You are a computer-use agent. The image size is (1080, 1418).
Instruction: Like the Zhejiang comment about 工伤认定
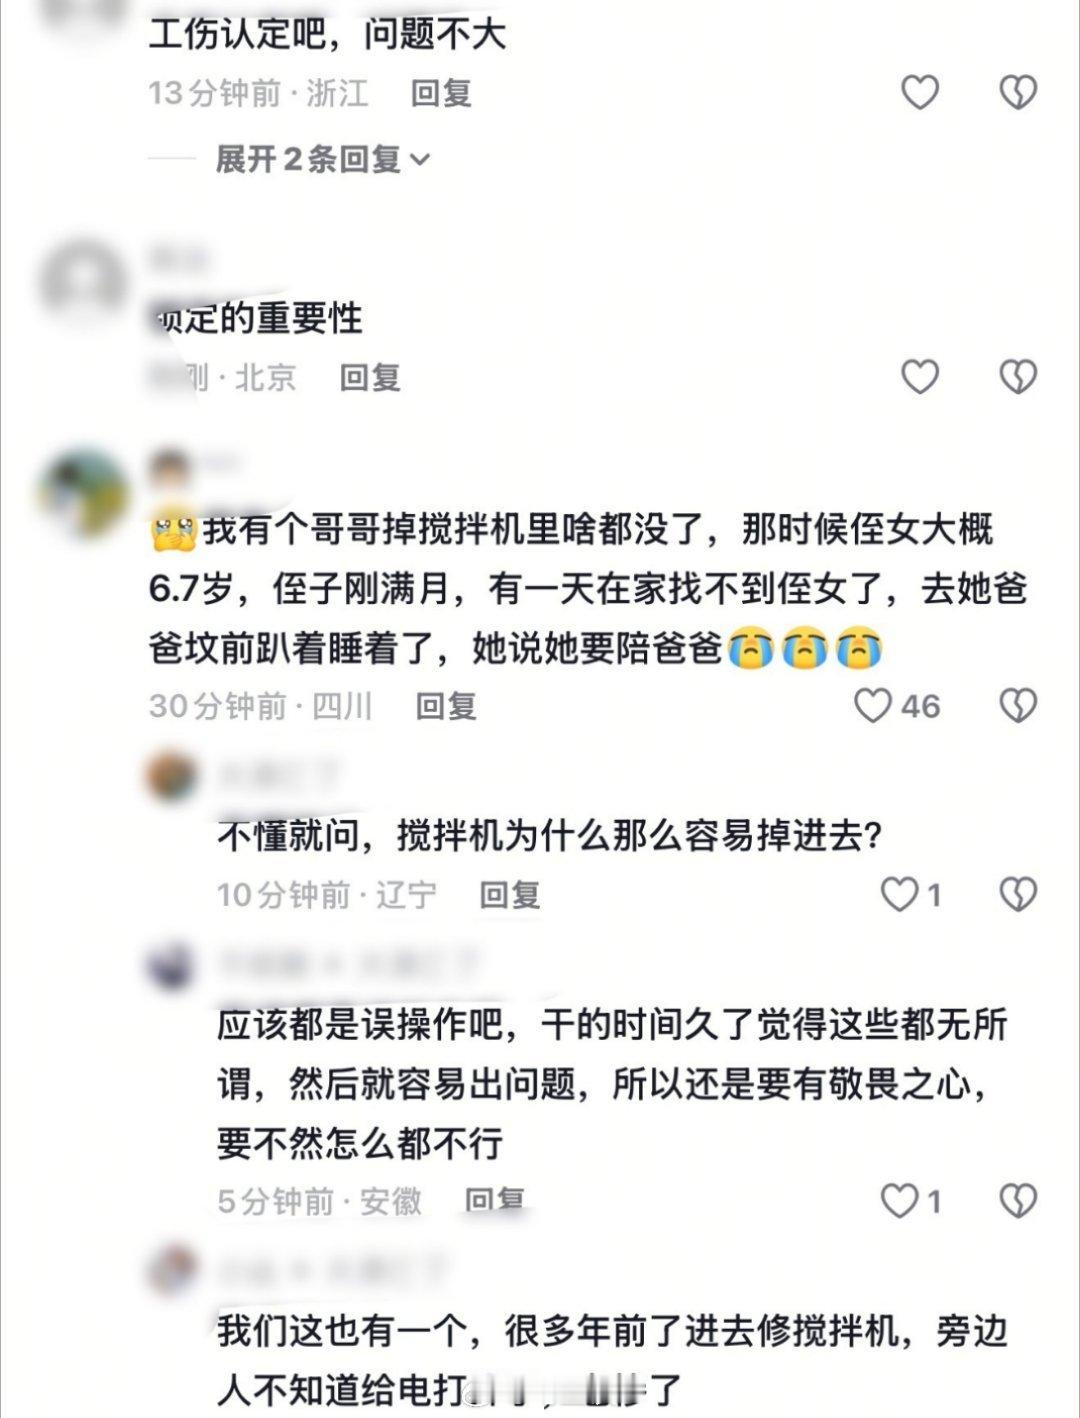(920, 93)
